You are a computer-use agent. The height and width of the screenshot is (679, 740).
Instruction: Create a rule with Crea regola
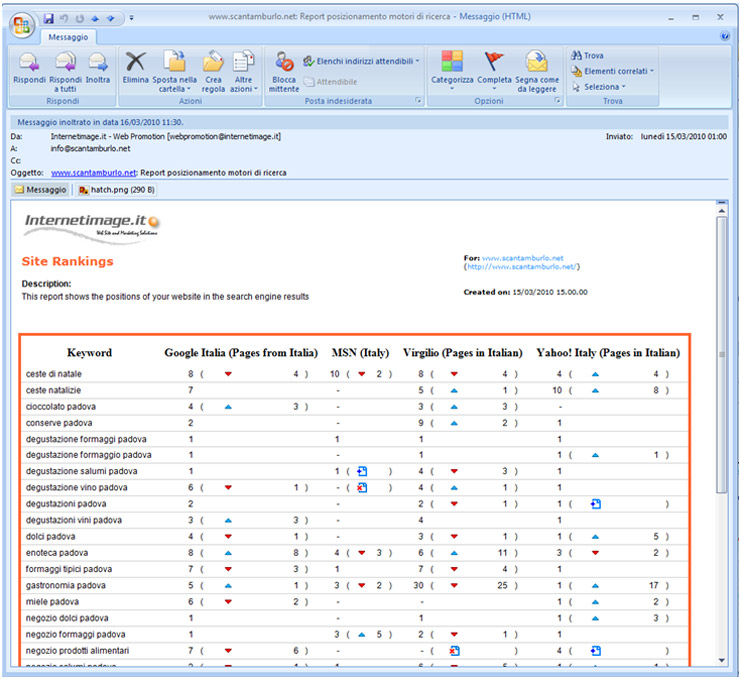(x=213, y=72)
